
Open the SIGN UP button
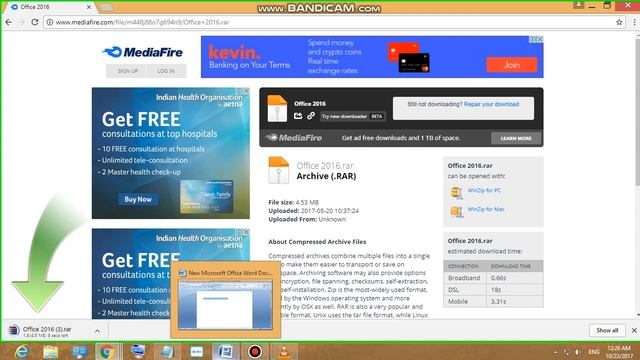[x=128, y=71]
